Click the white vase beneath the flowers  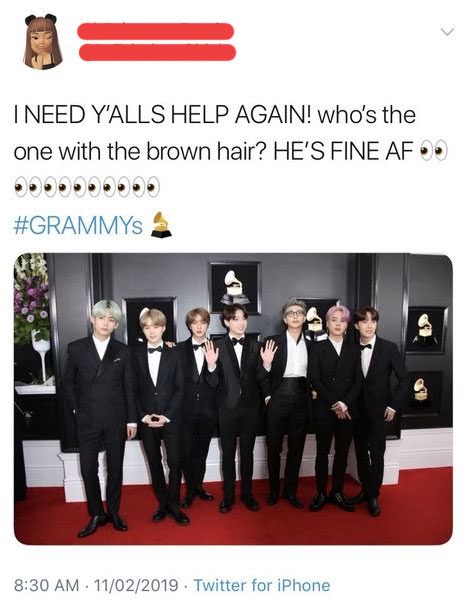41,355
